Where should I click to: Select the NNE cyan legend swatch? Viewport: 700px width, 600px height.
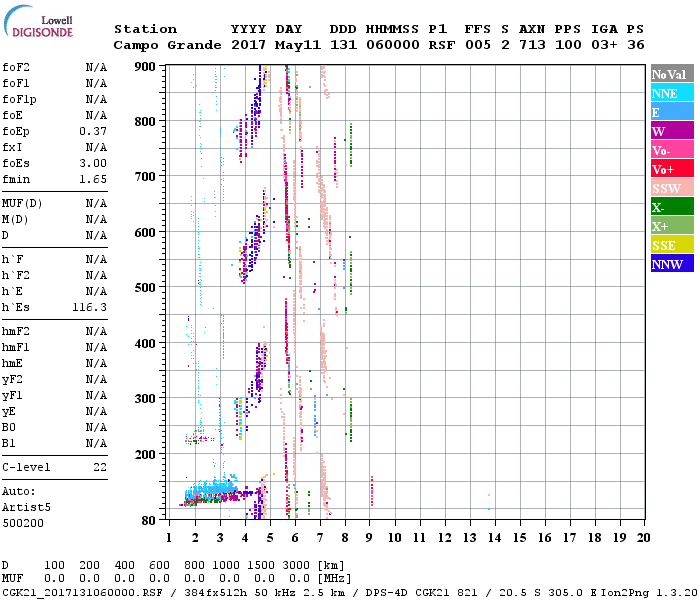click(672, 93)
